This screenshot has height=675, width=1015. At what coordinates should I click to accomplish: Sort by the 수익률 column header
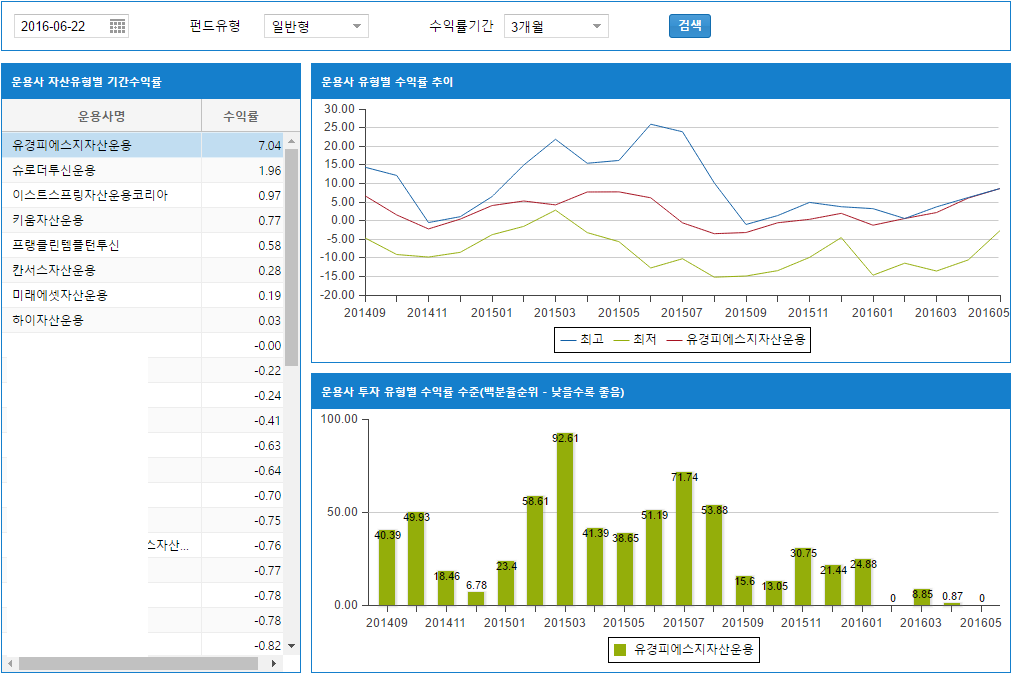(241, 116)
